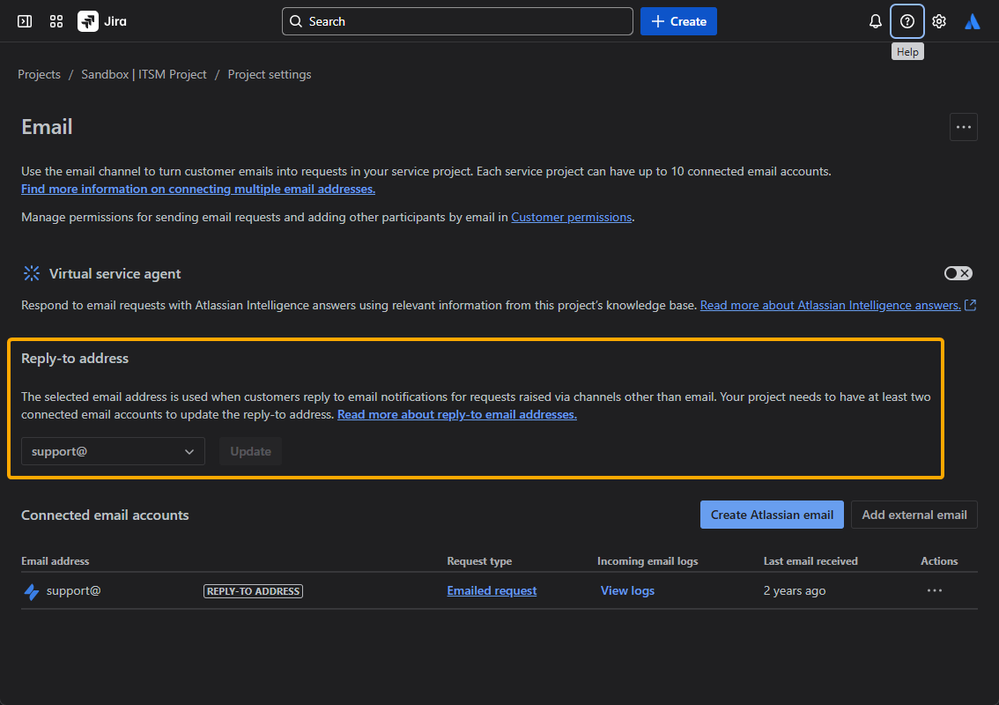Click View logs for support@
999x705 pixels.
click(628, 590)
